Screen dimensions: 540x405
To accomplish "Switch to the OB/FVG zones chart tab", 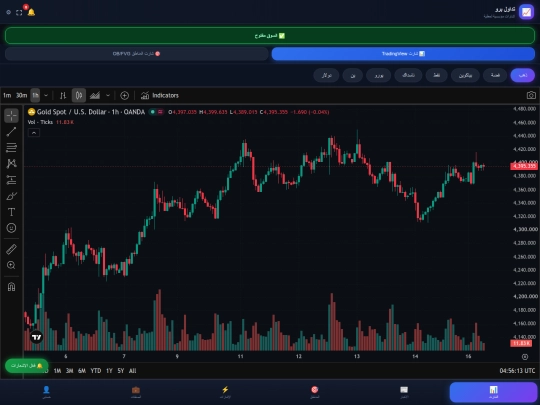I will pos(137,54).
